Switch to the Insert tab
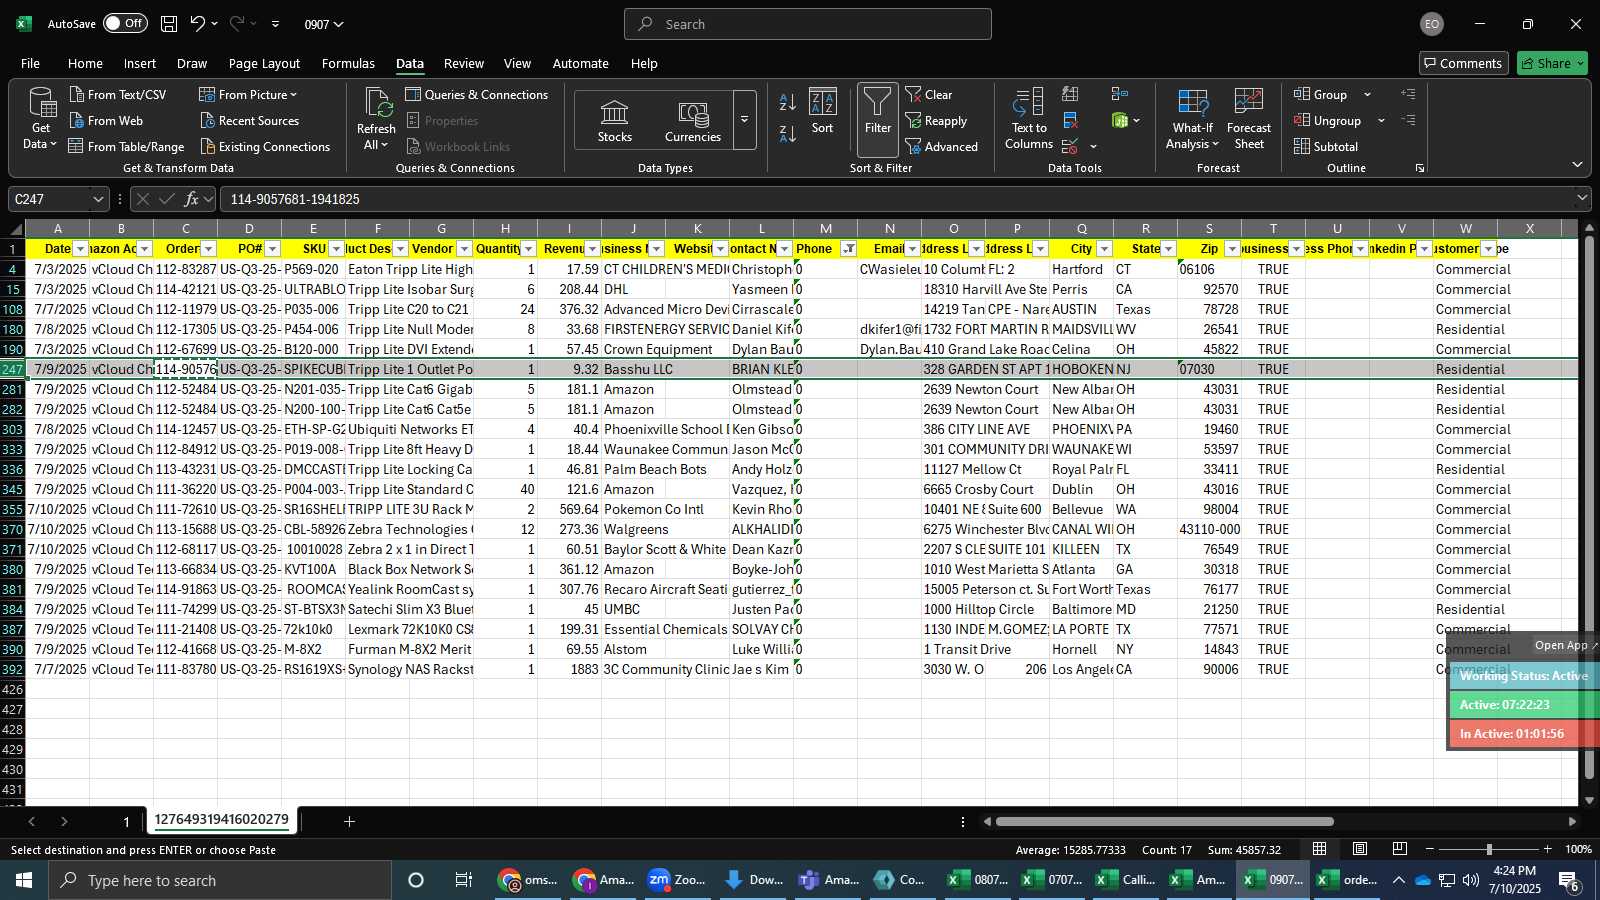Viewport: 1600px width, 900px height. tap(140, 63)
